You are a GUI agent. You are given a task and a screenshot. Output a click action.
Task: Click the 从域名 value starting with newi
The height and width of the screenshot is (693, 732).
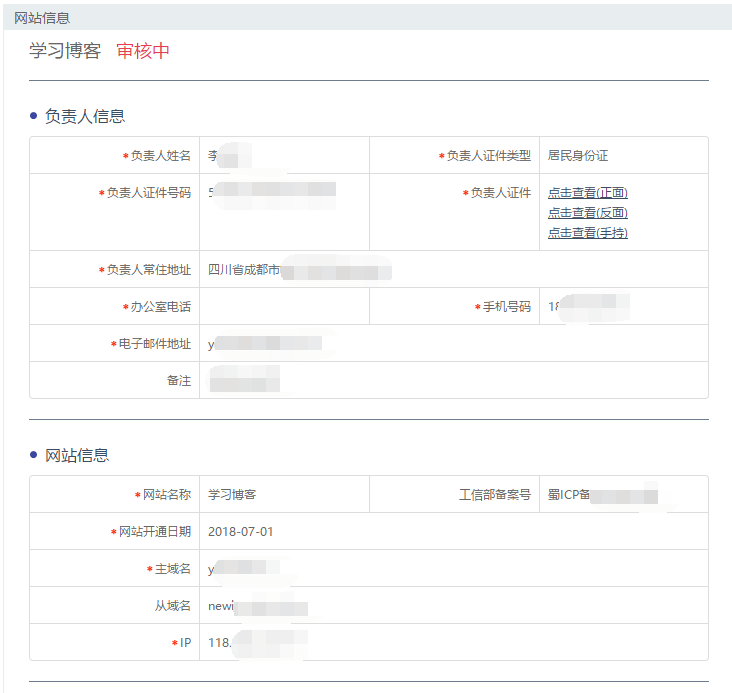pyautogui.click(x=257, y=606)
